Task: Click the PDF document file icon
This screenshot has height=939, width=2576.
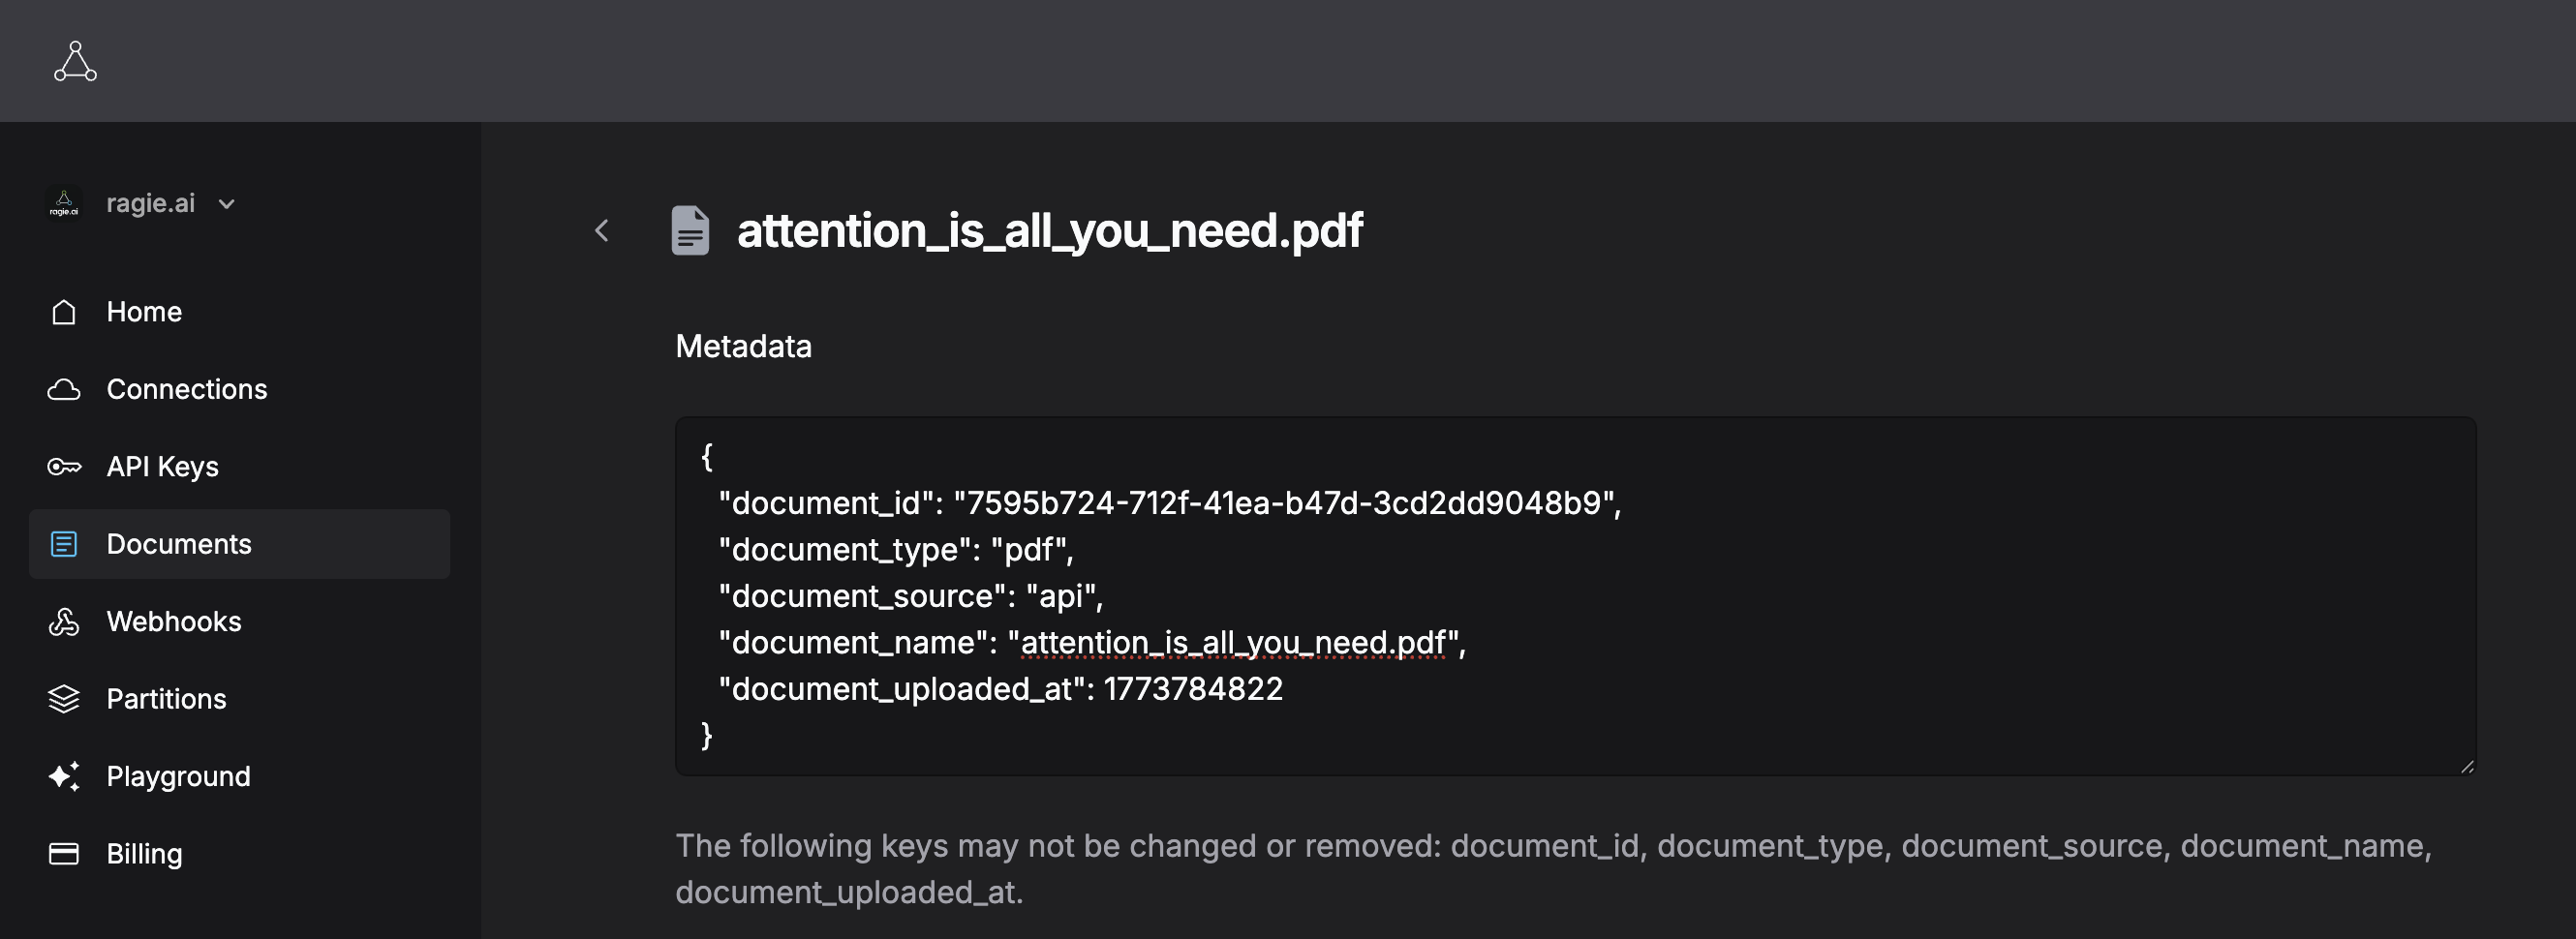Action: coord(690,231)
